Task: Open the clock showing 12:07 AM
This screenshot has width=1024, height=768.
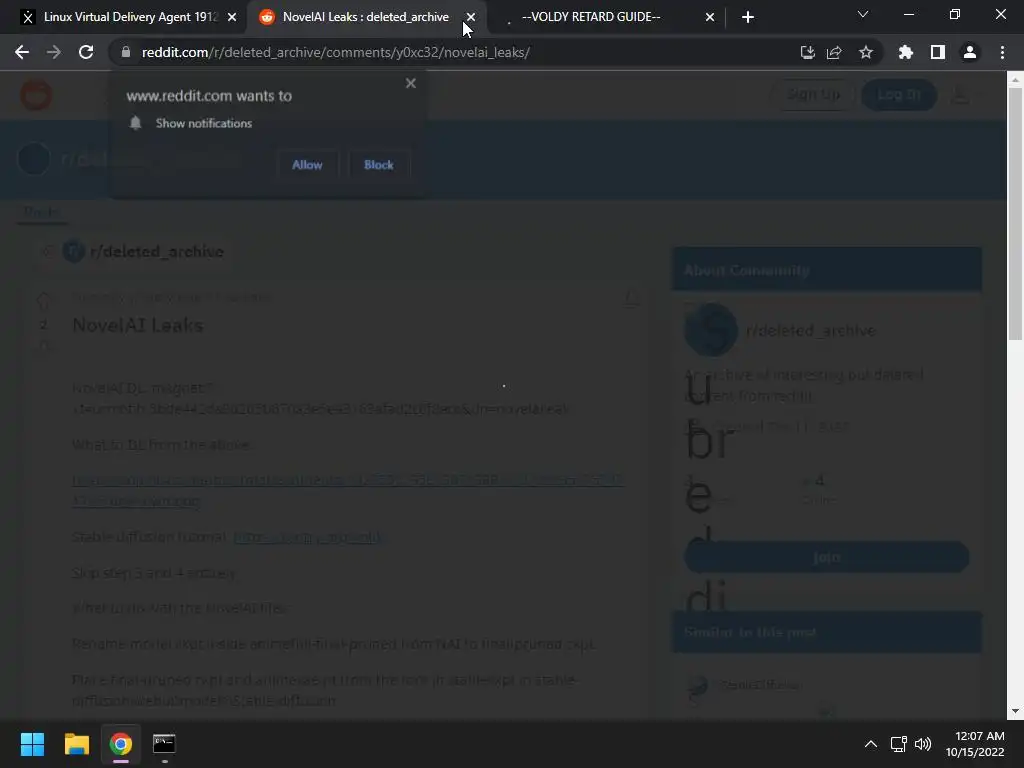Action: (975, 744)
